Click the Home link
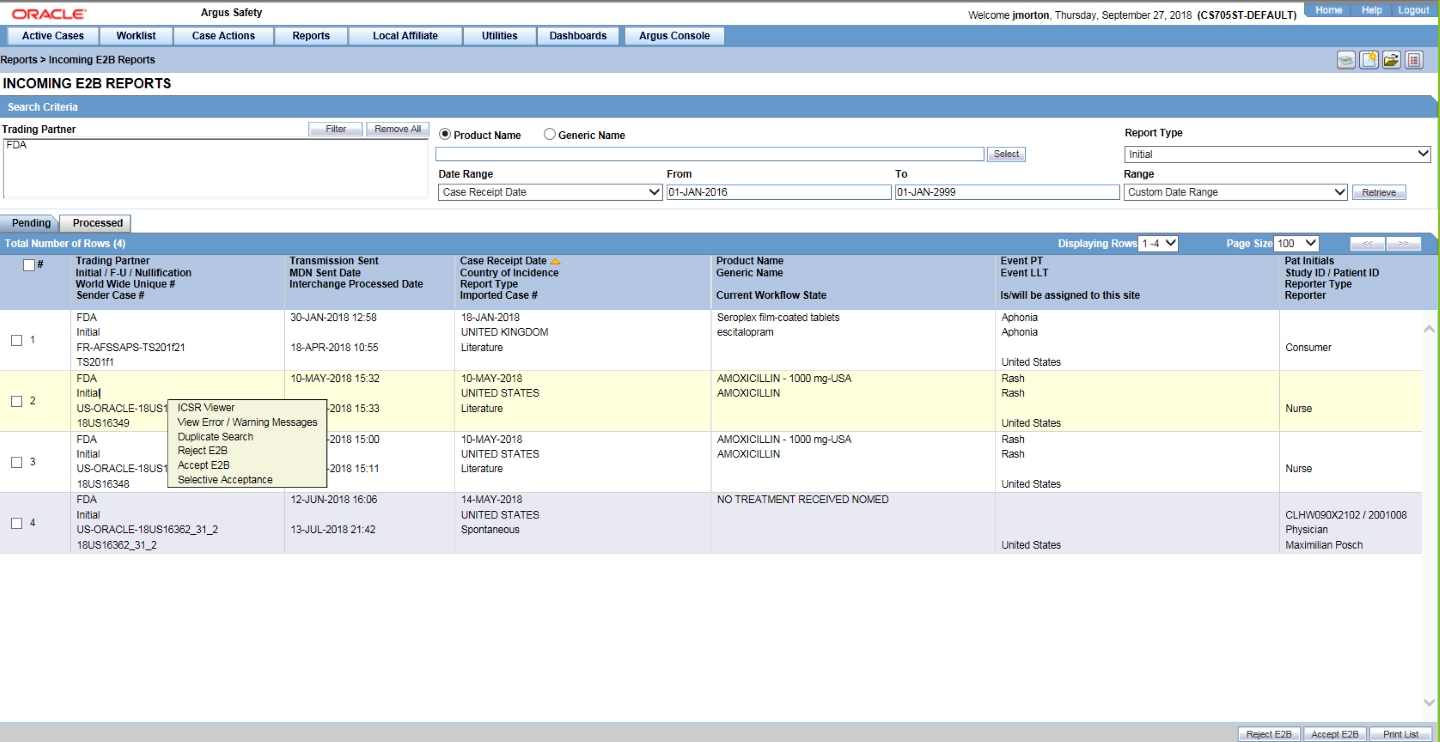 (x=1329, y=10)
